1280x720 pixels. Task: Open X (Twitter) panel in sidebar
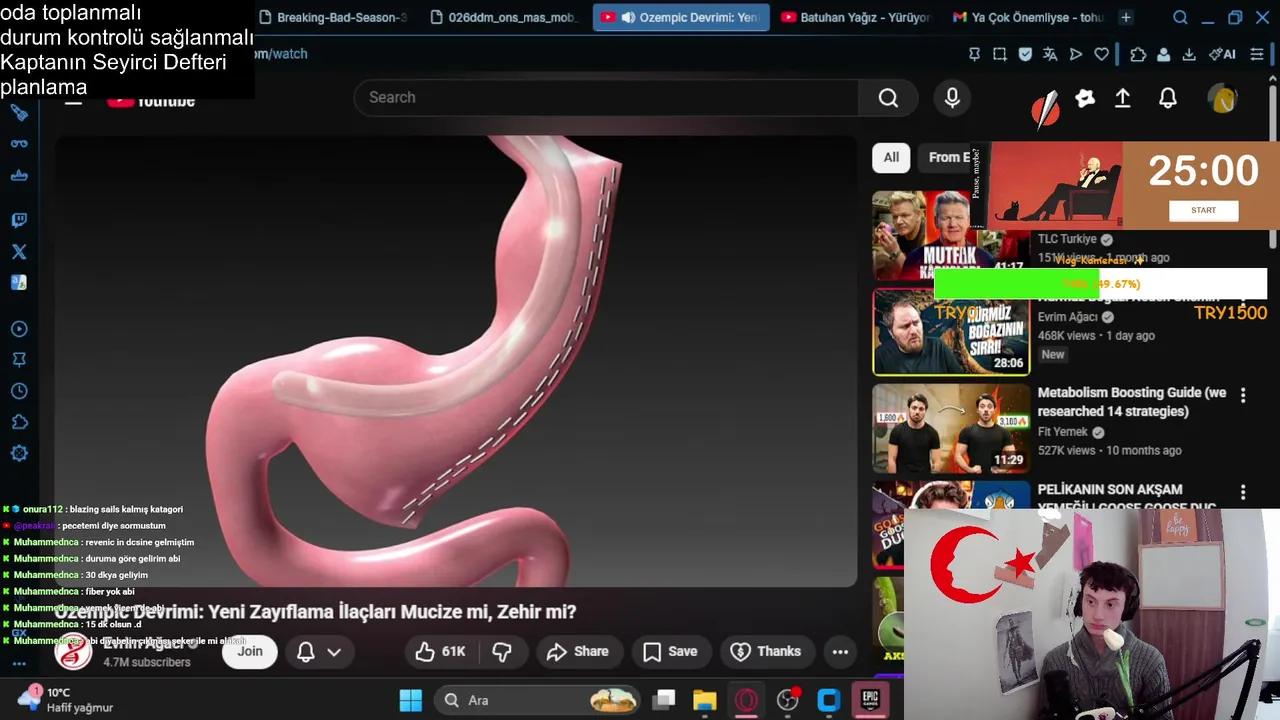19,252
